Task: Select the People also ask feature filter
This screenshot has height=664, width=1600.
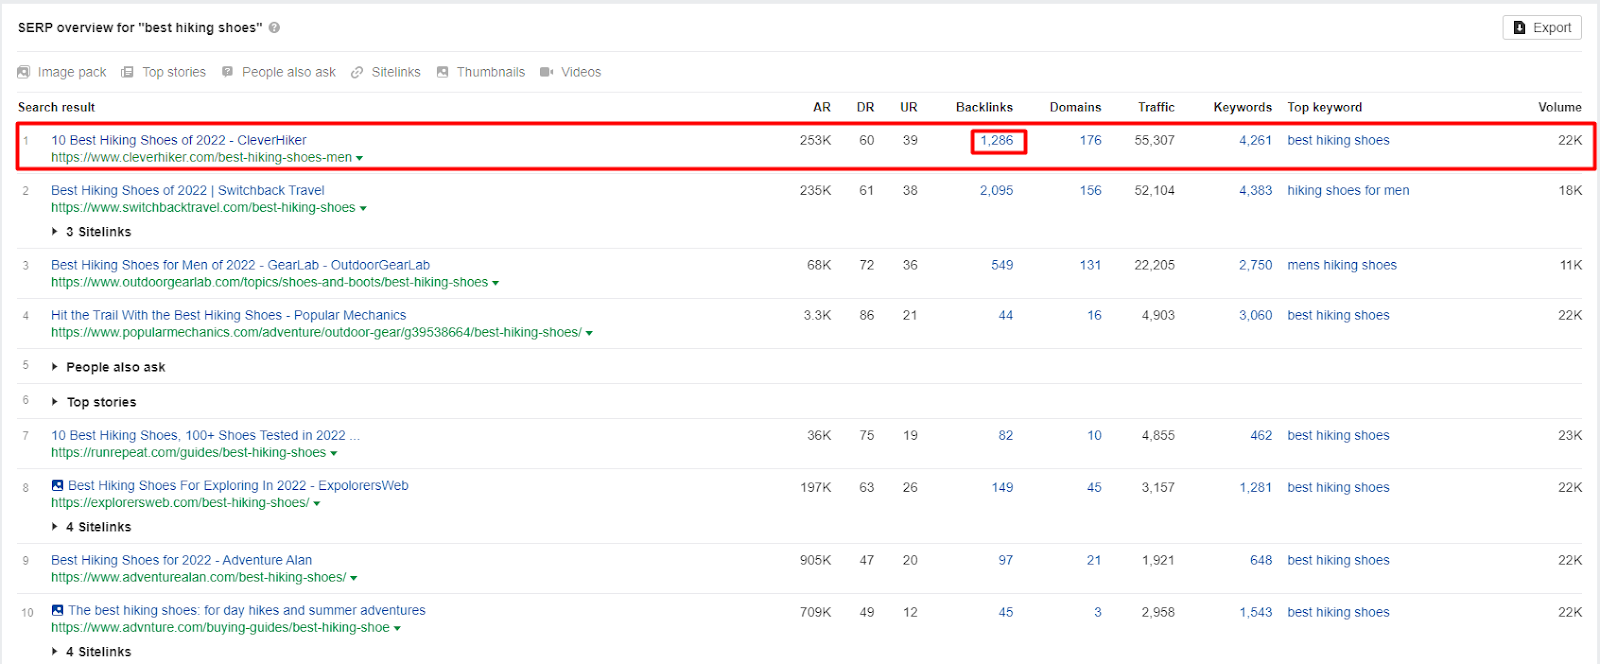Action: click(x=279, y=72)
